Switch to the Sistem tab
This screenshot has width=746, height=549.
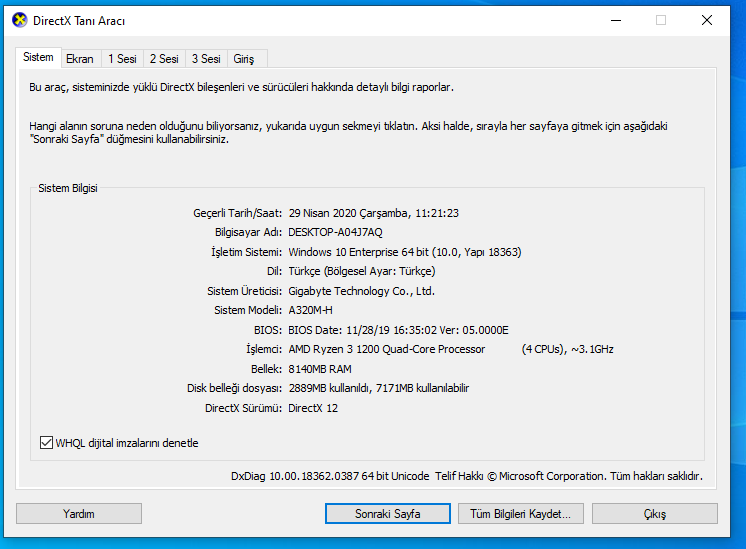pyautogui.click(x=38, y=58)
